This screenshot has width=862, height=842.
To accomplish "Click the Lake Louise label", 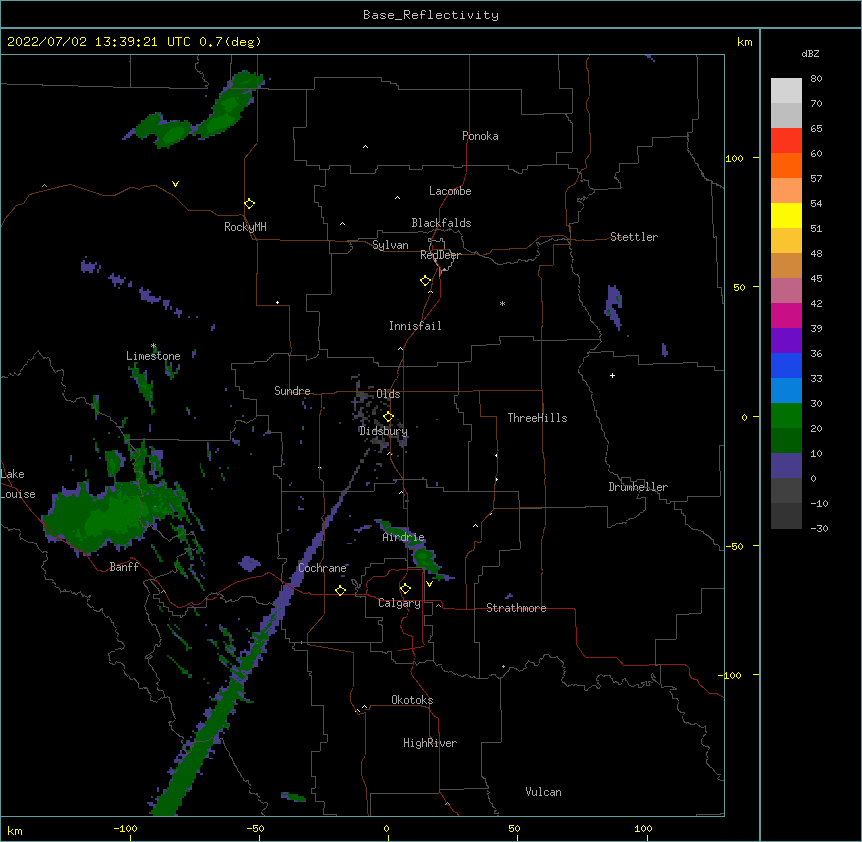I will click(x=17, y=484).
